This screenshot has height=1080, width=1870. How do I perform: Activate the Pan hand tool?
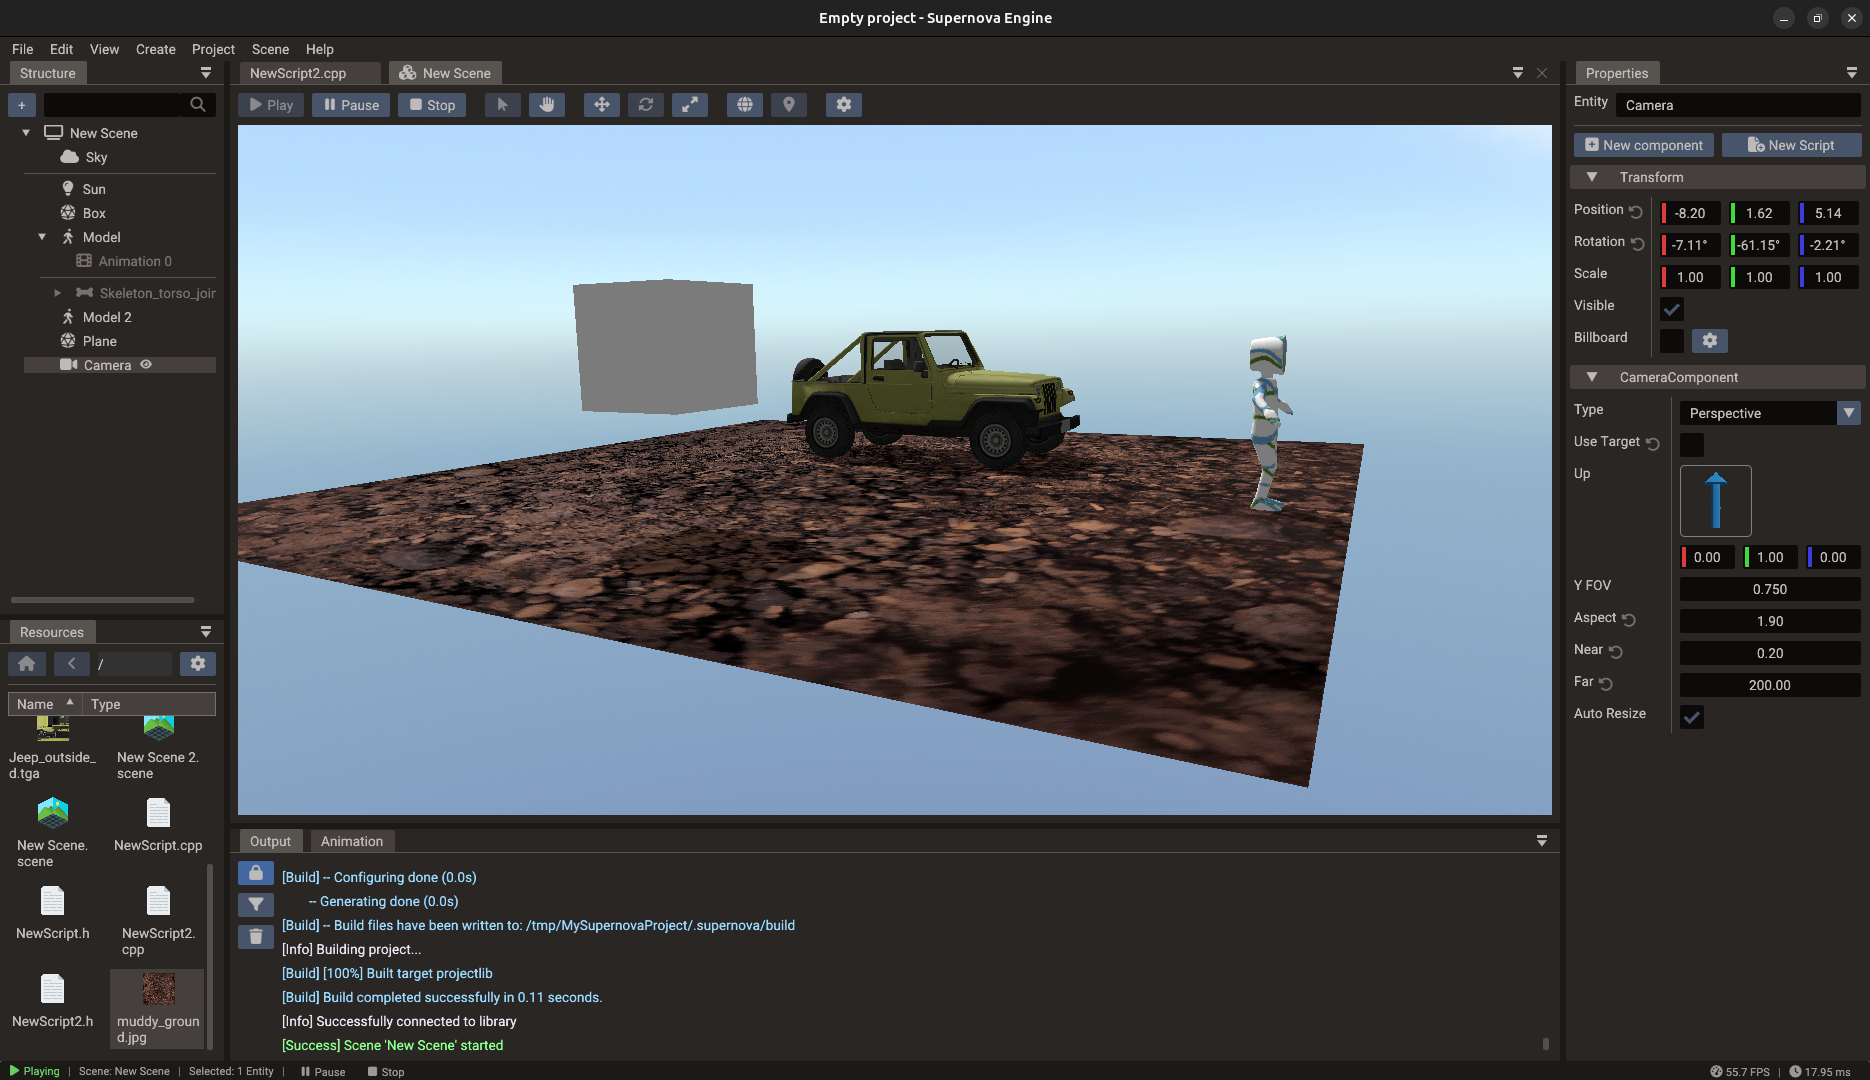click(x=547, y=104)
